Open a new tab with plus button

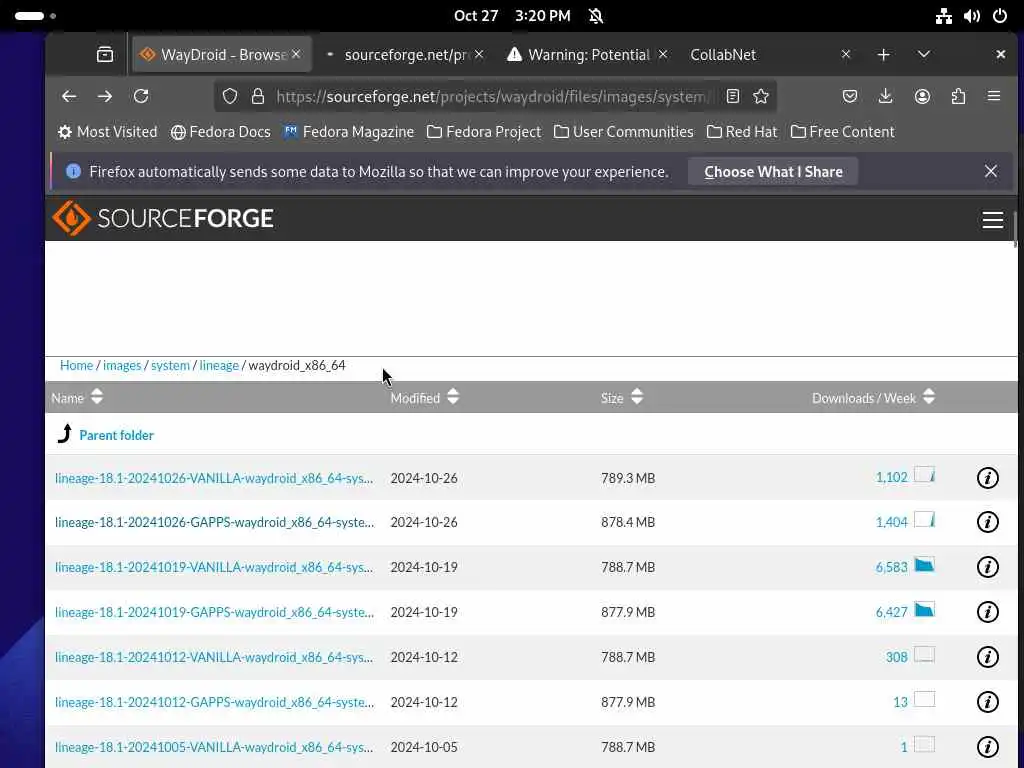pyautogui.click(x=884, y=55)
